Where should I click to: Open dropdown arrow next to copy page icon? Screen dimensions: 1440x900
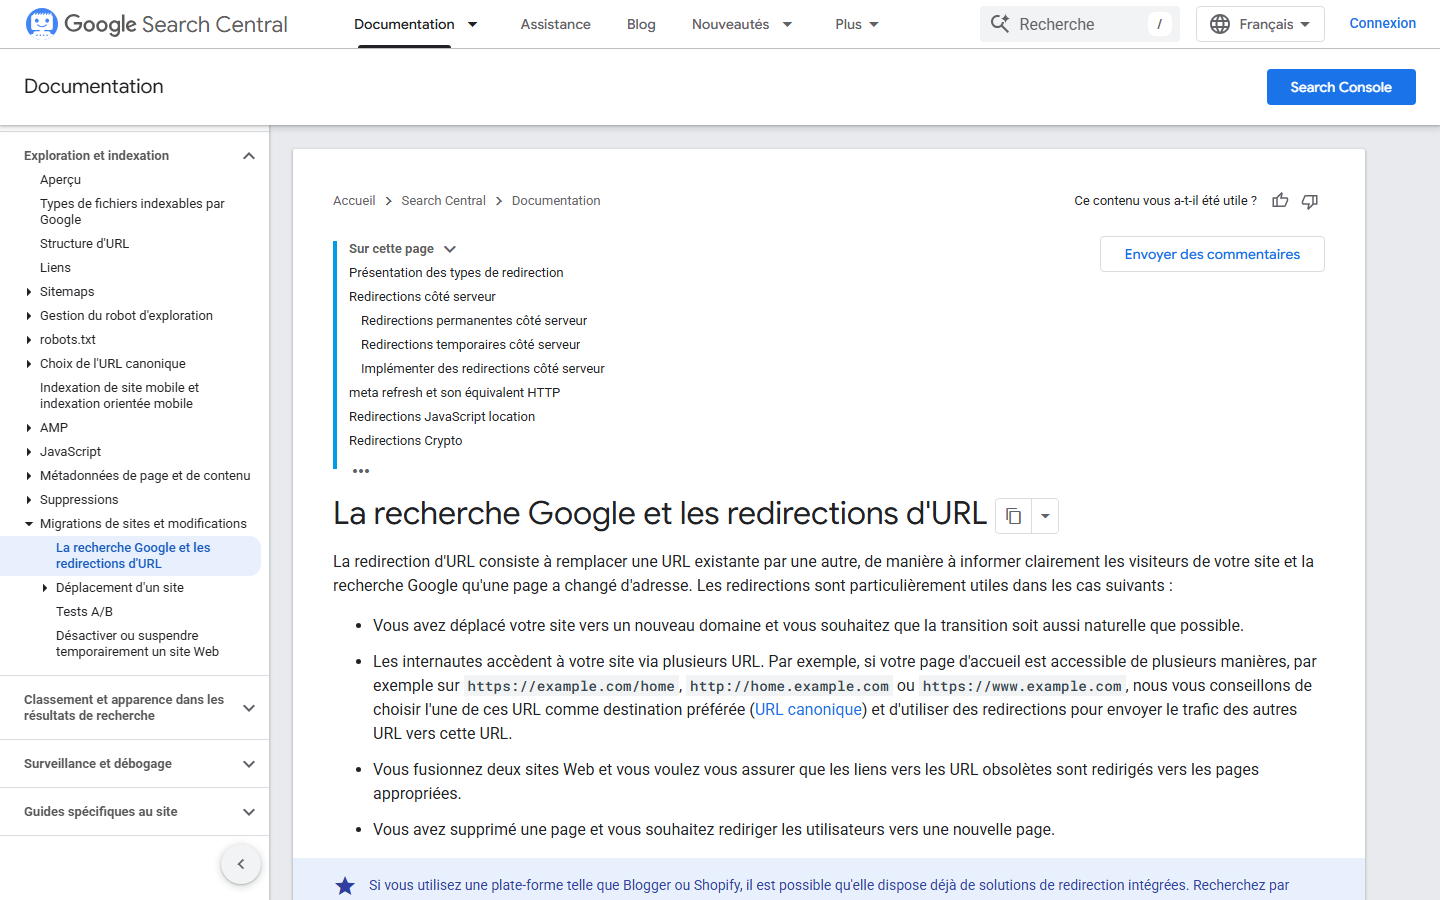[1045, 516]
